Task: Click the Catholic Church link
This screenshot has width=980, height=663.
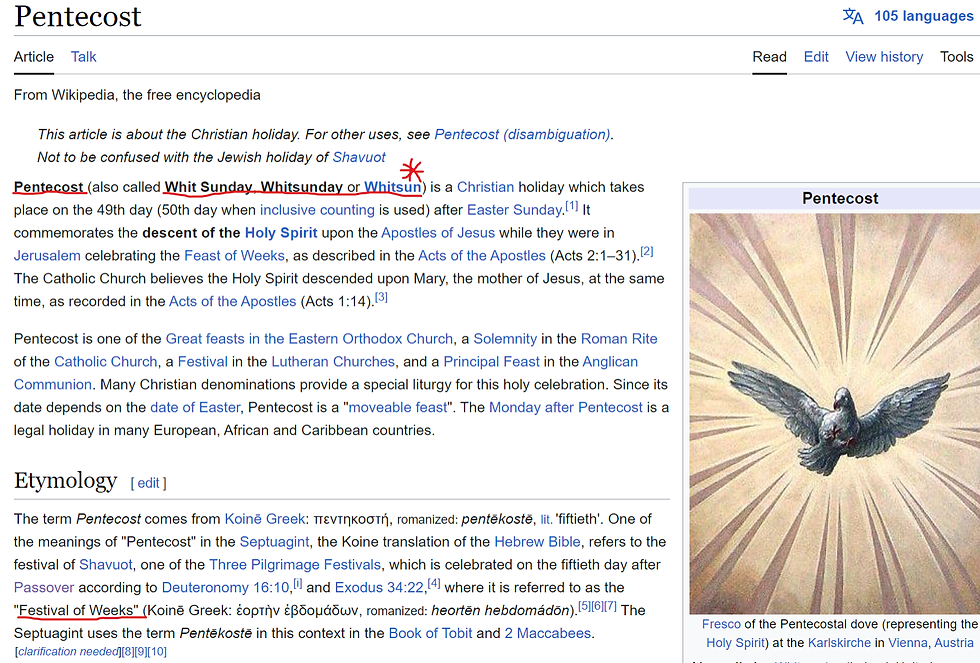Action: (106, 362)
